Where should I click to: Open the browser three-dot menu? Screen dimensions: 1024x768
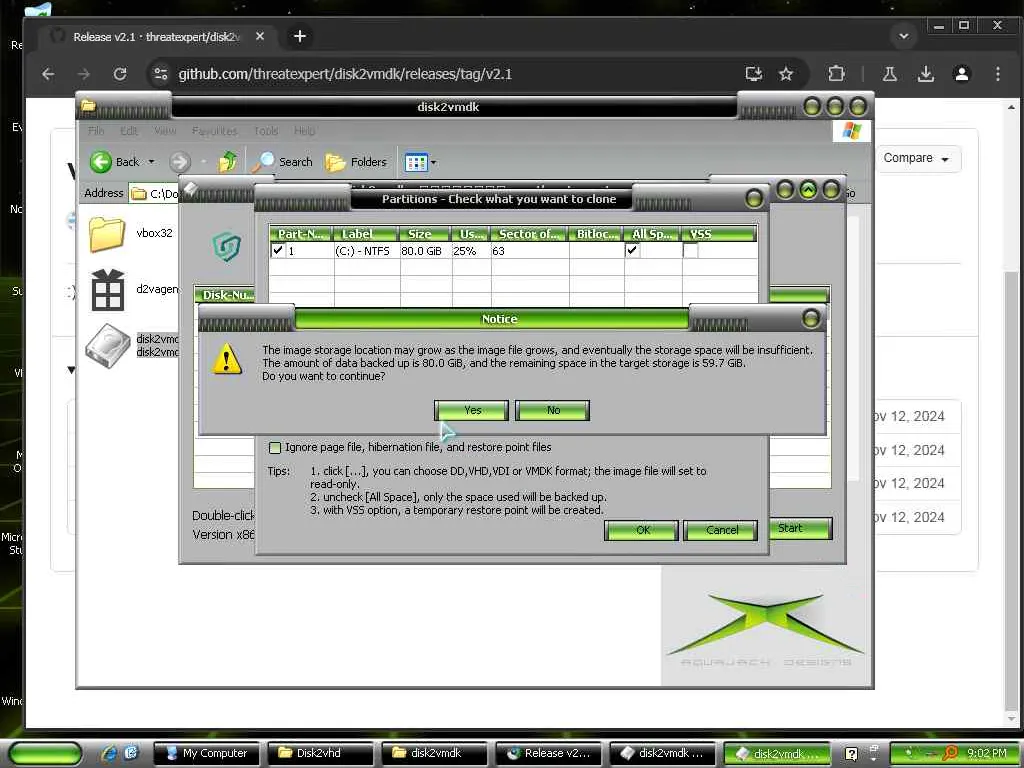[997, 74]
